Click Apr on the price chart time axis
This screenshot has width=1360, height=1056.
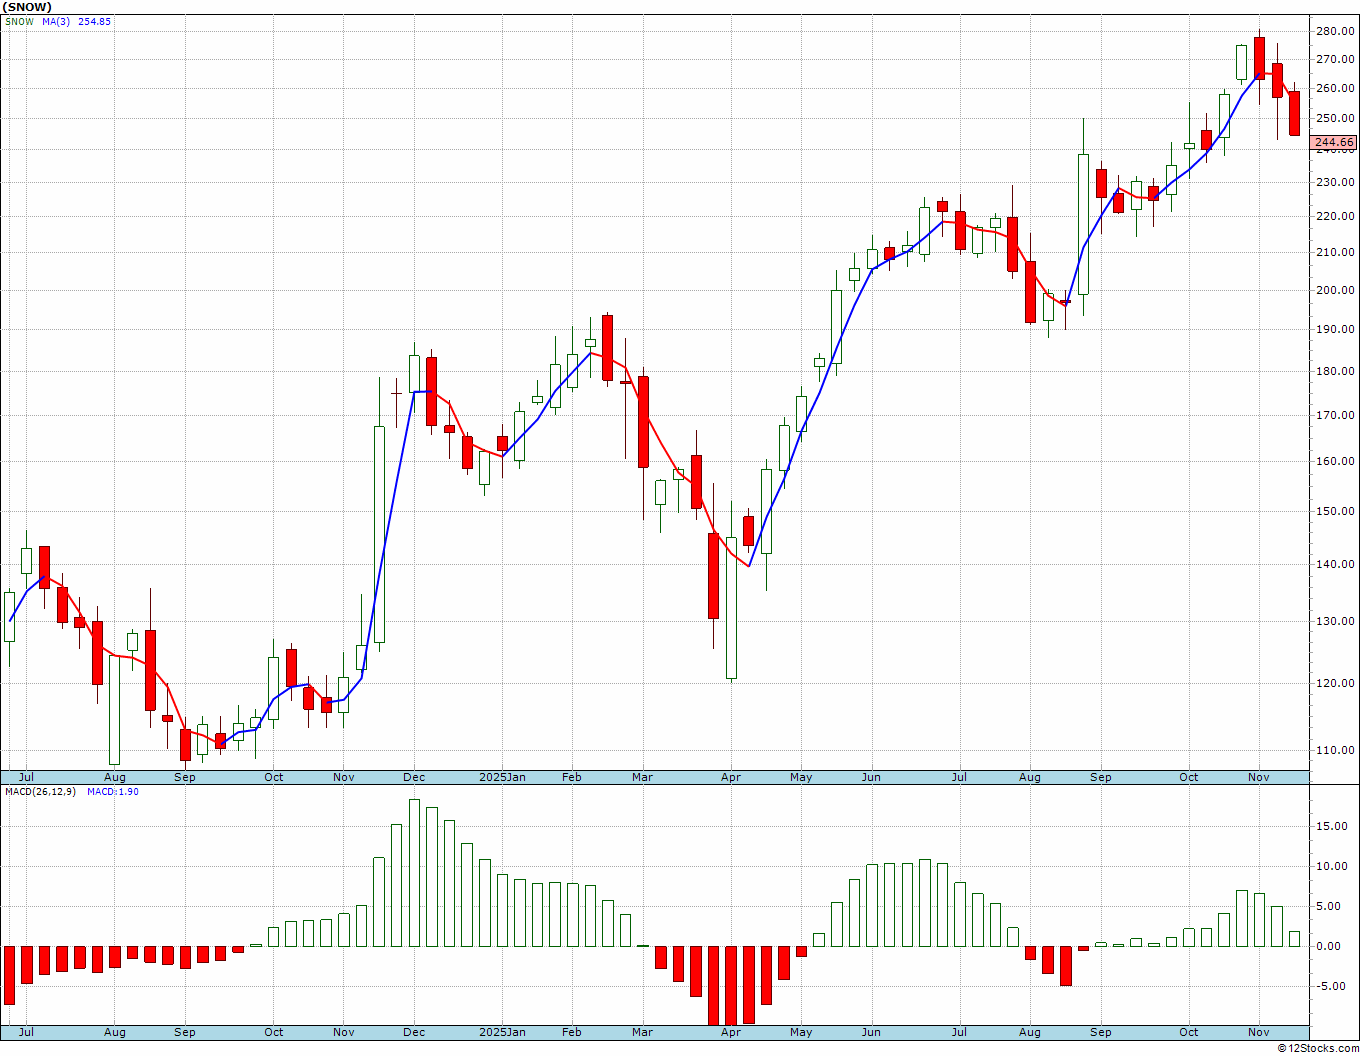pyautogui.click(x=731, y=777)
